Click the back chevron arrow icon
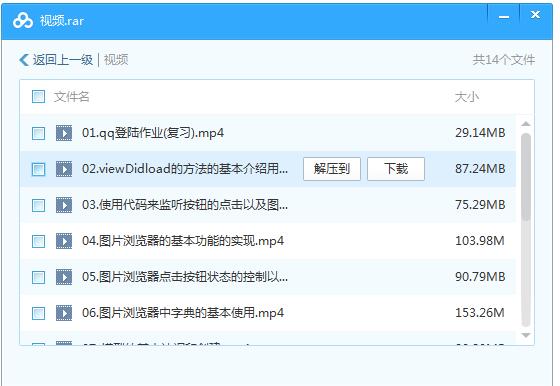 pos(24,60)
